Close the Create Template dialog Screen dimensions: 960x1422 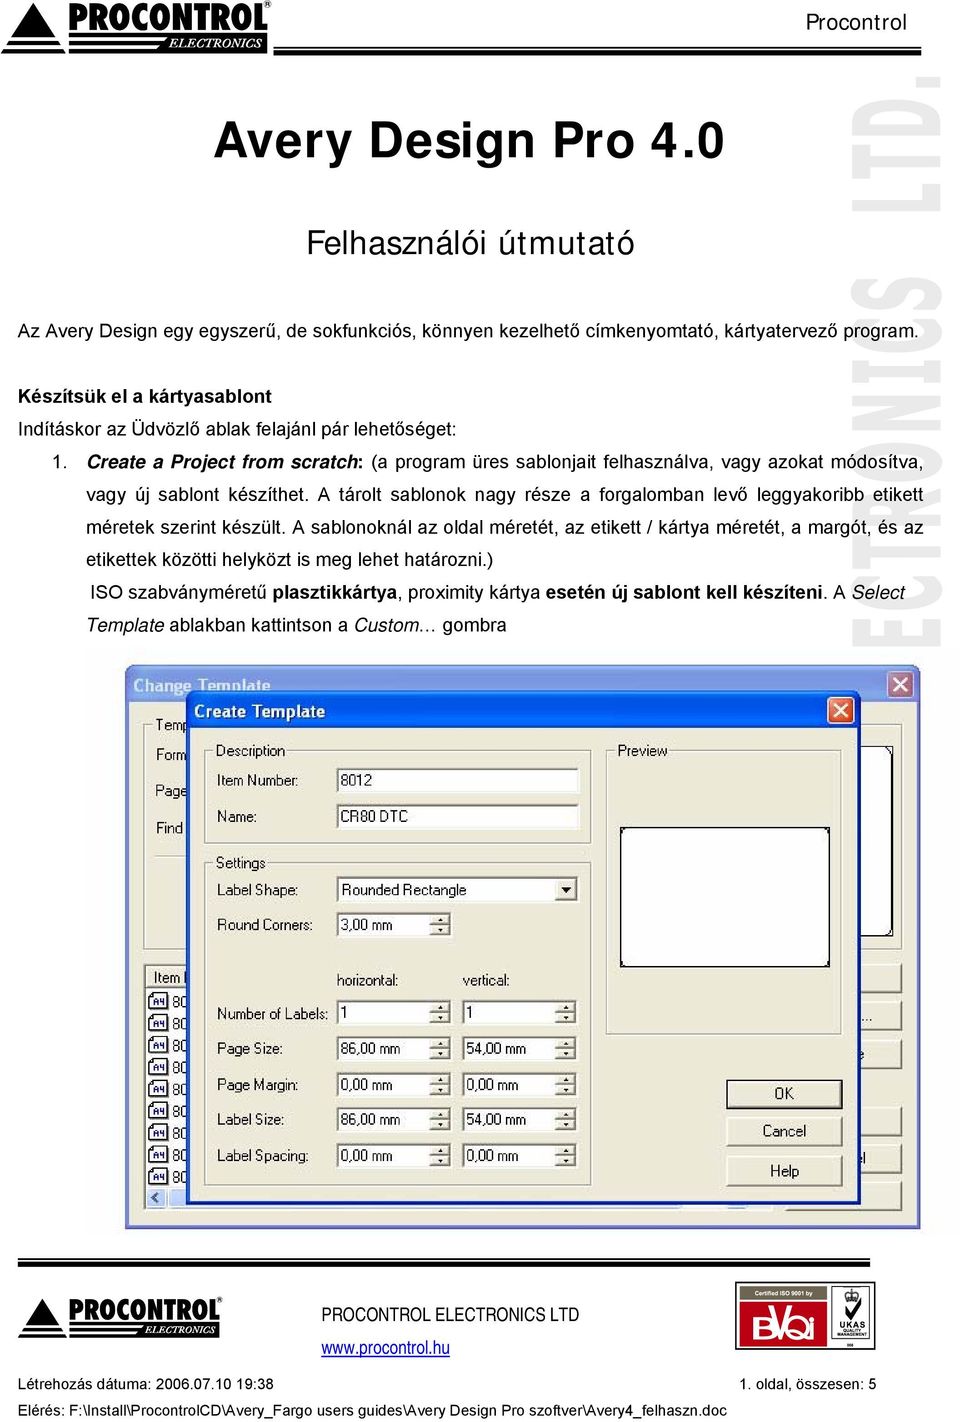pos(840,710)
